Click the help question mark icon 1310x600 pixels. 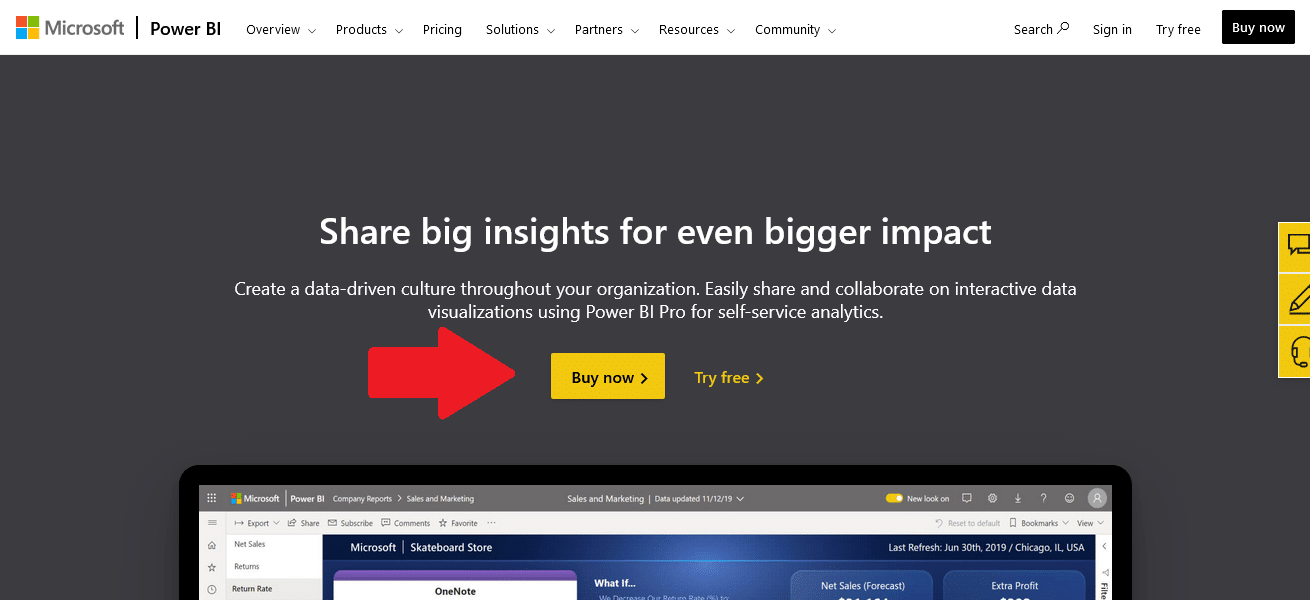click(x=1044, y=498)
